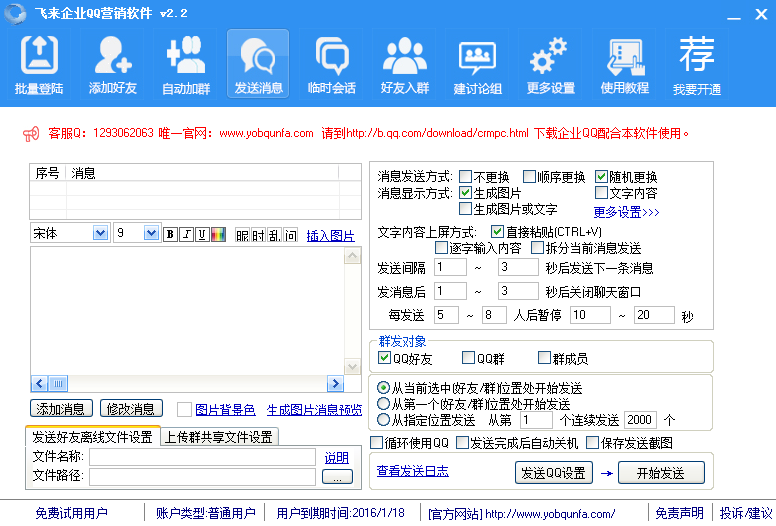Click the 开始发送 start sending button

(660, 473)
